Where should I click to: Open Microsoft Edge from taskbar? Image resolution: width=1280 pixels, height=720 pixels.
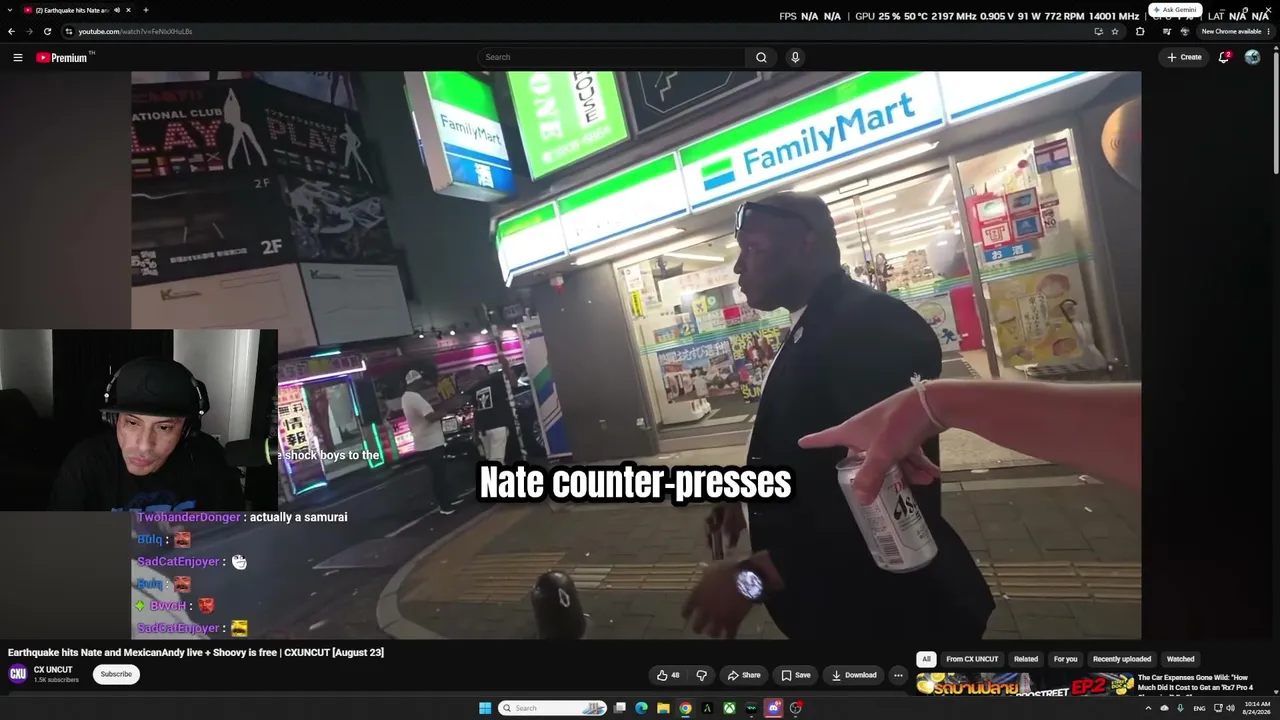tap(641, 708)
